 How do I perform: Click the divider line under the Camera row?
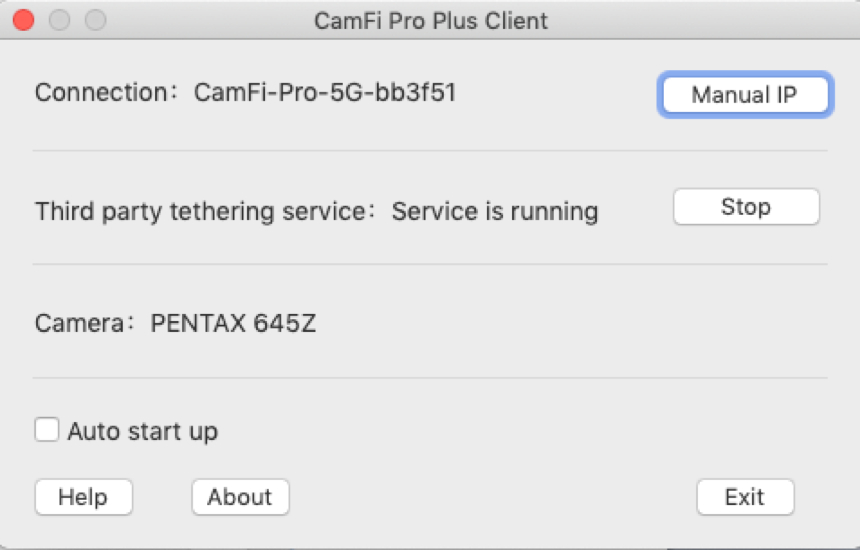click(430, 377)
